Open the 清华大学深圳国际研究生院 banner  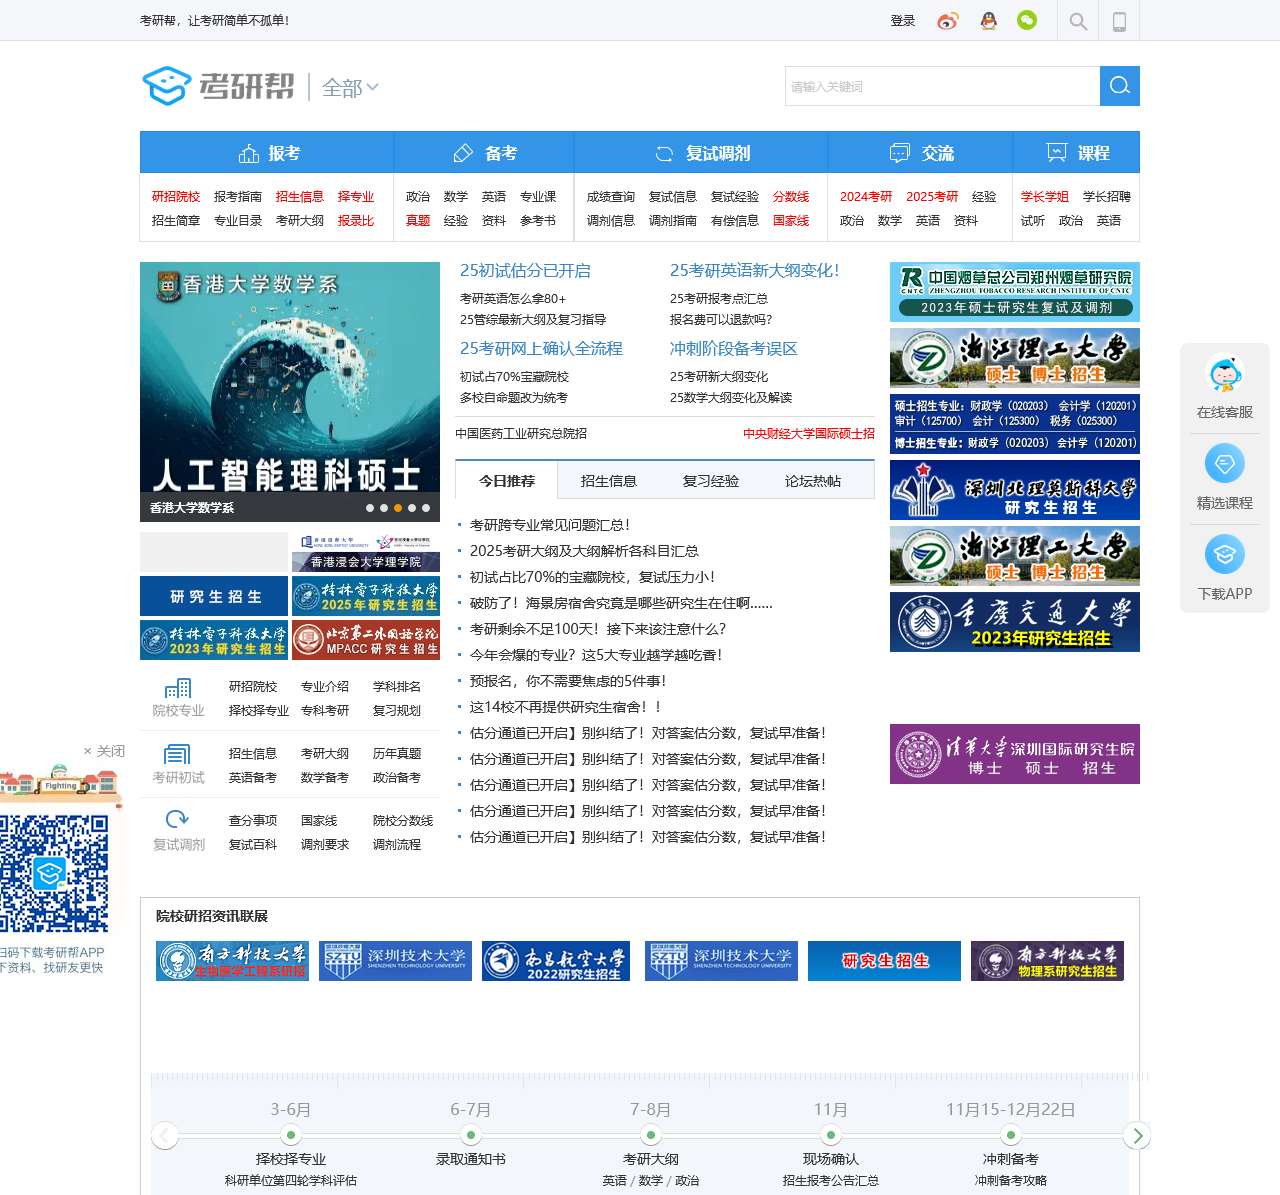(1015, 754)
